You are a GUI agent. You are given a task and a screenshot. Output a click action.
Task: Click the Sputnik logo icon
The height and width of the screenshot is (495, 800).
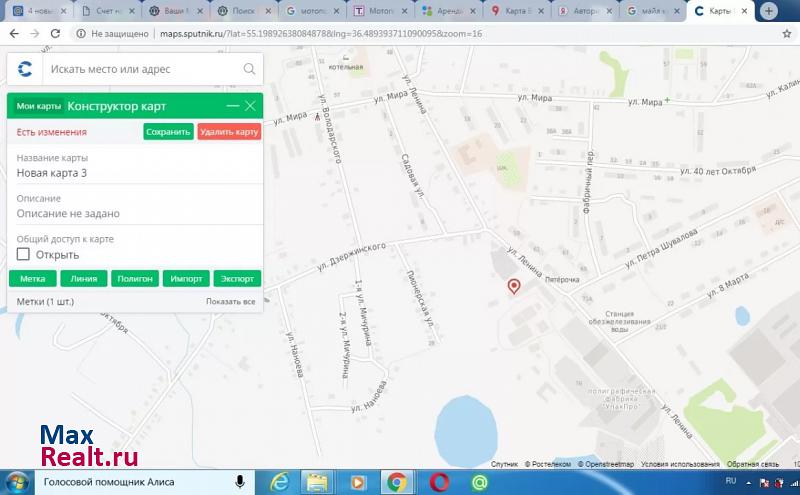tap(25, 69)
